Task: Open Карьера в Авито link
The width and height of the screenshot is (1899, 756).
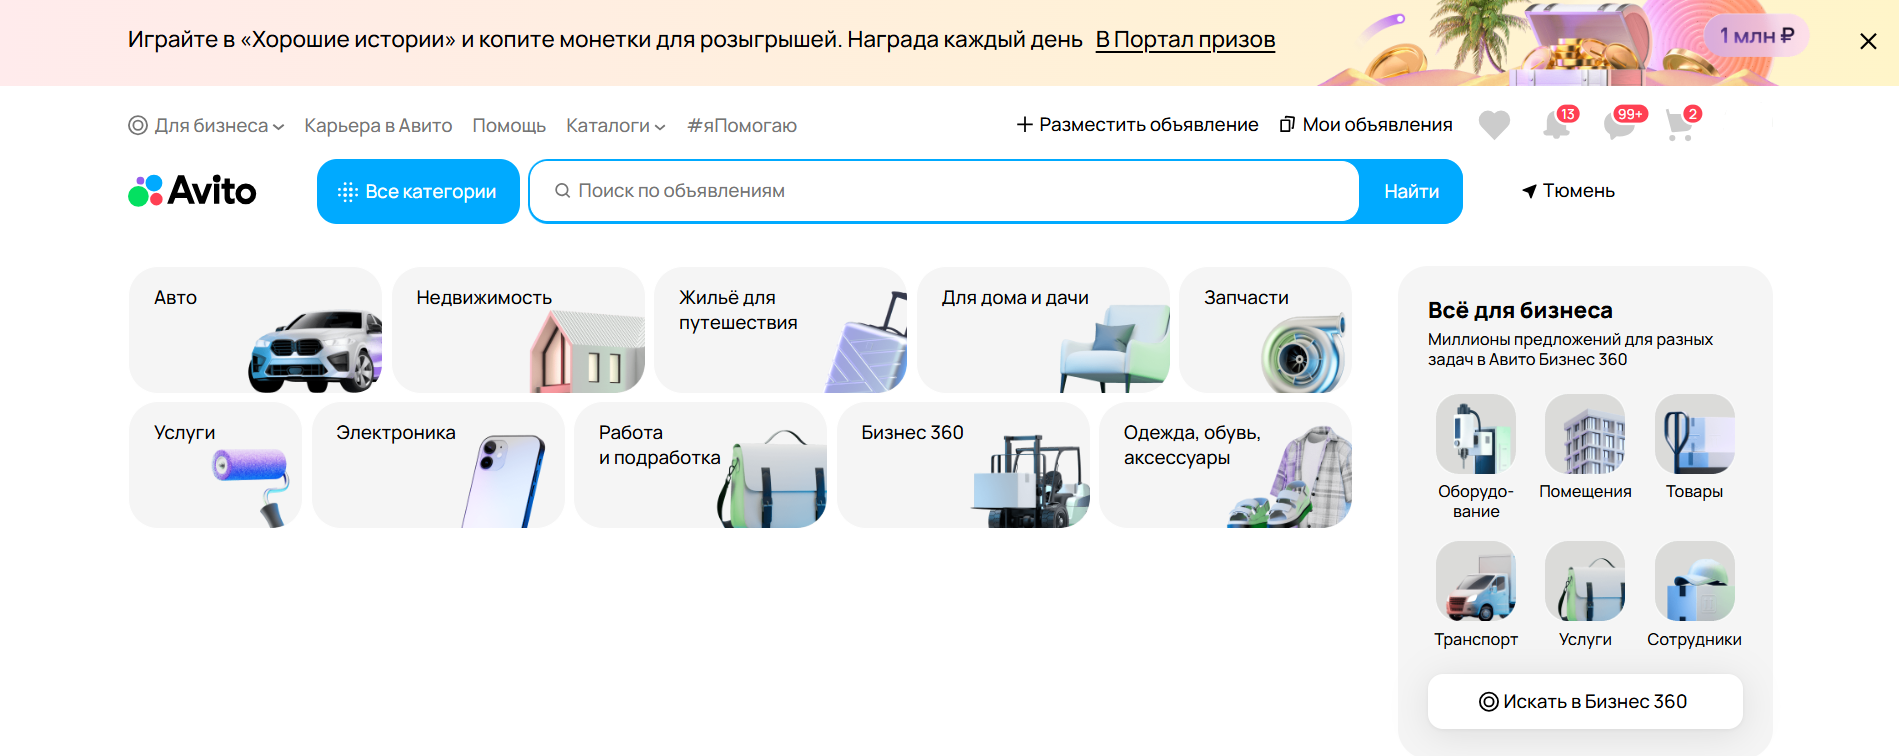Action: (x=378, y=126)
